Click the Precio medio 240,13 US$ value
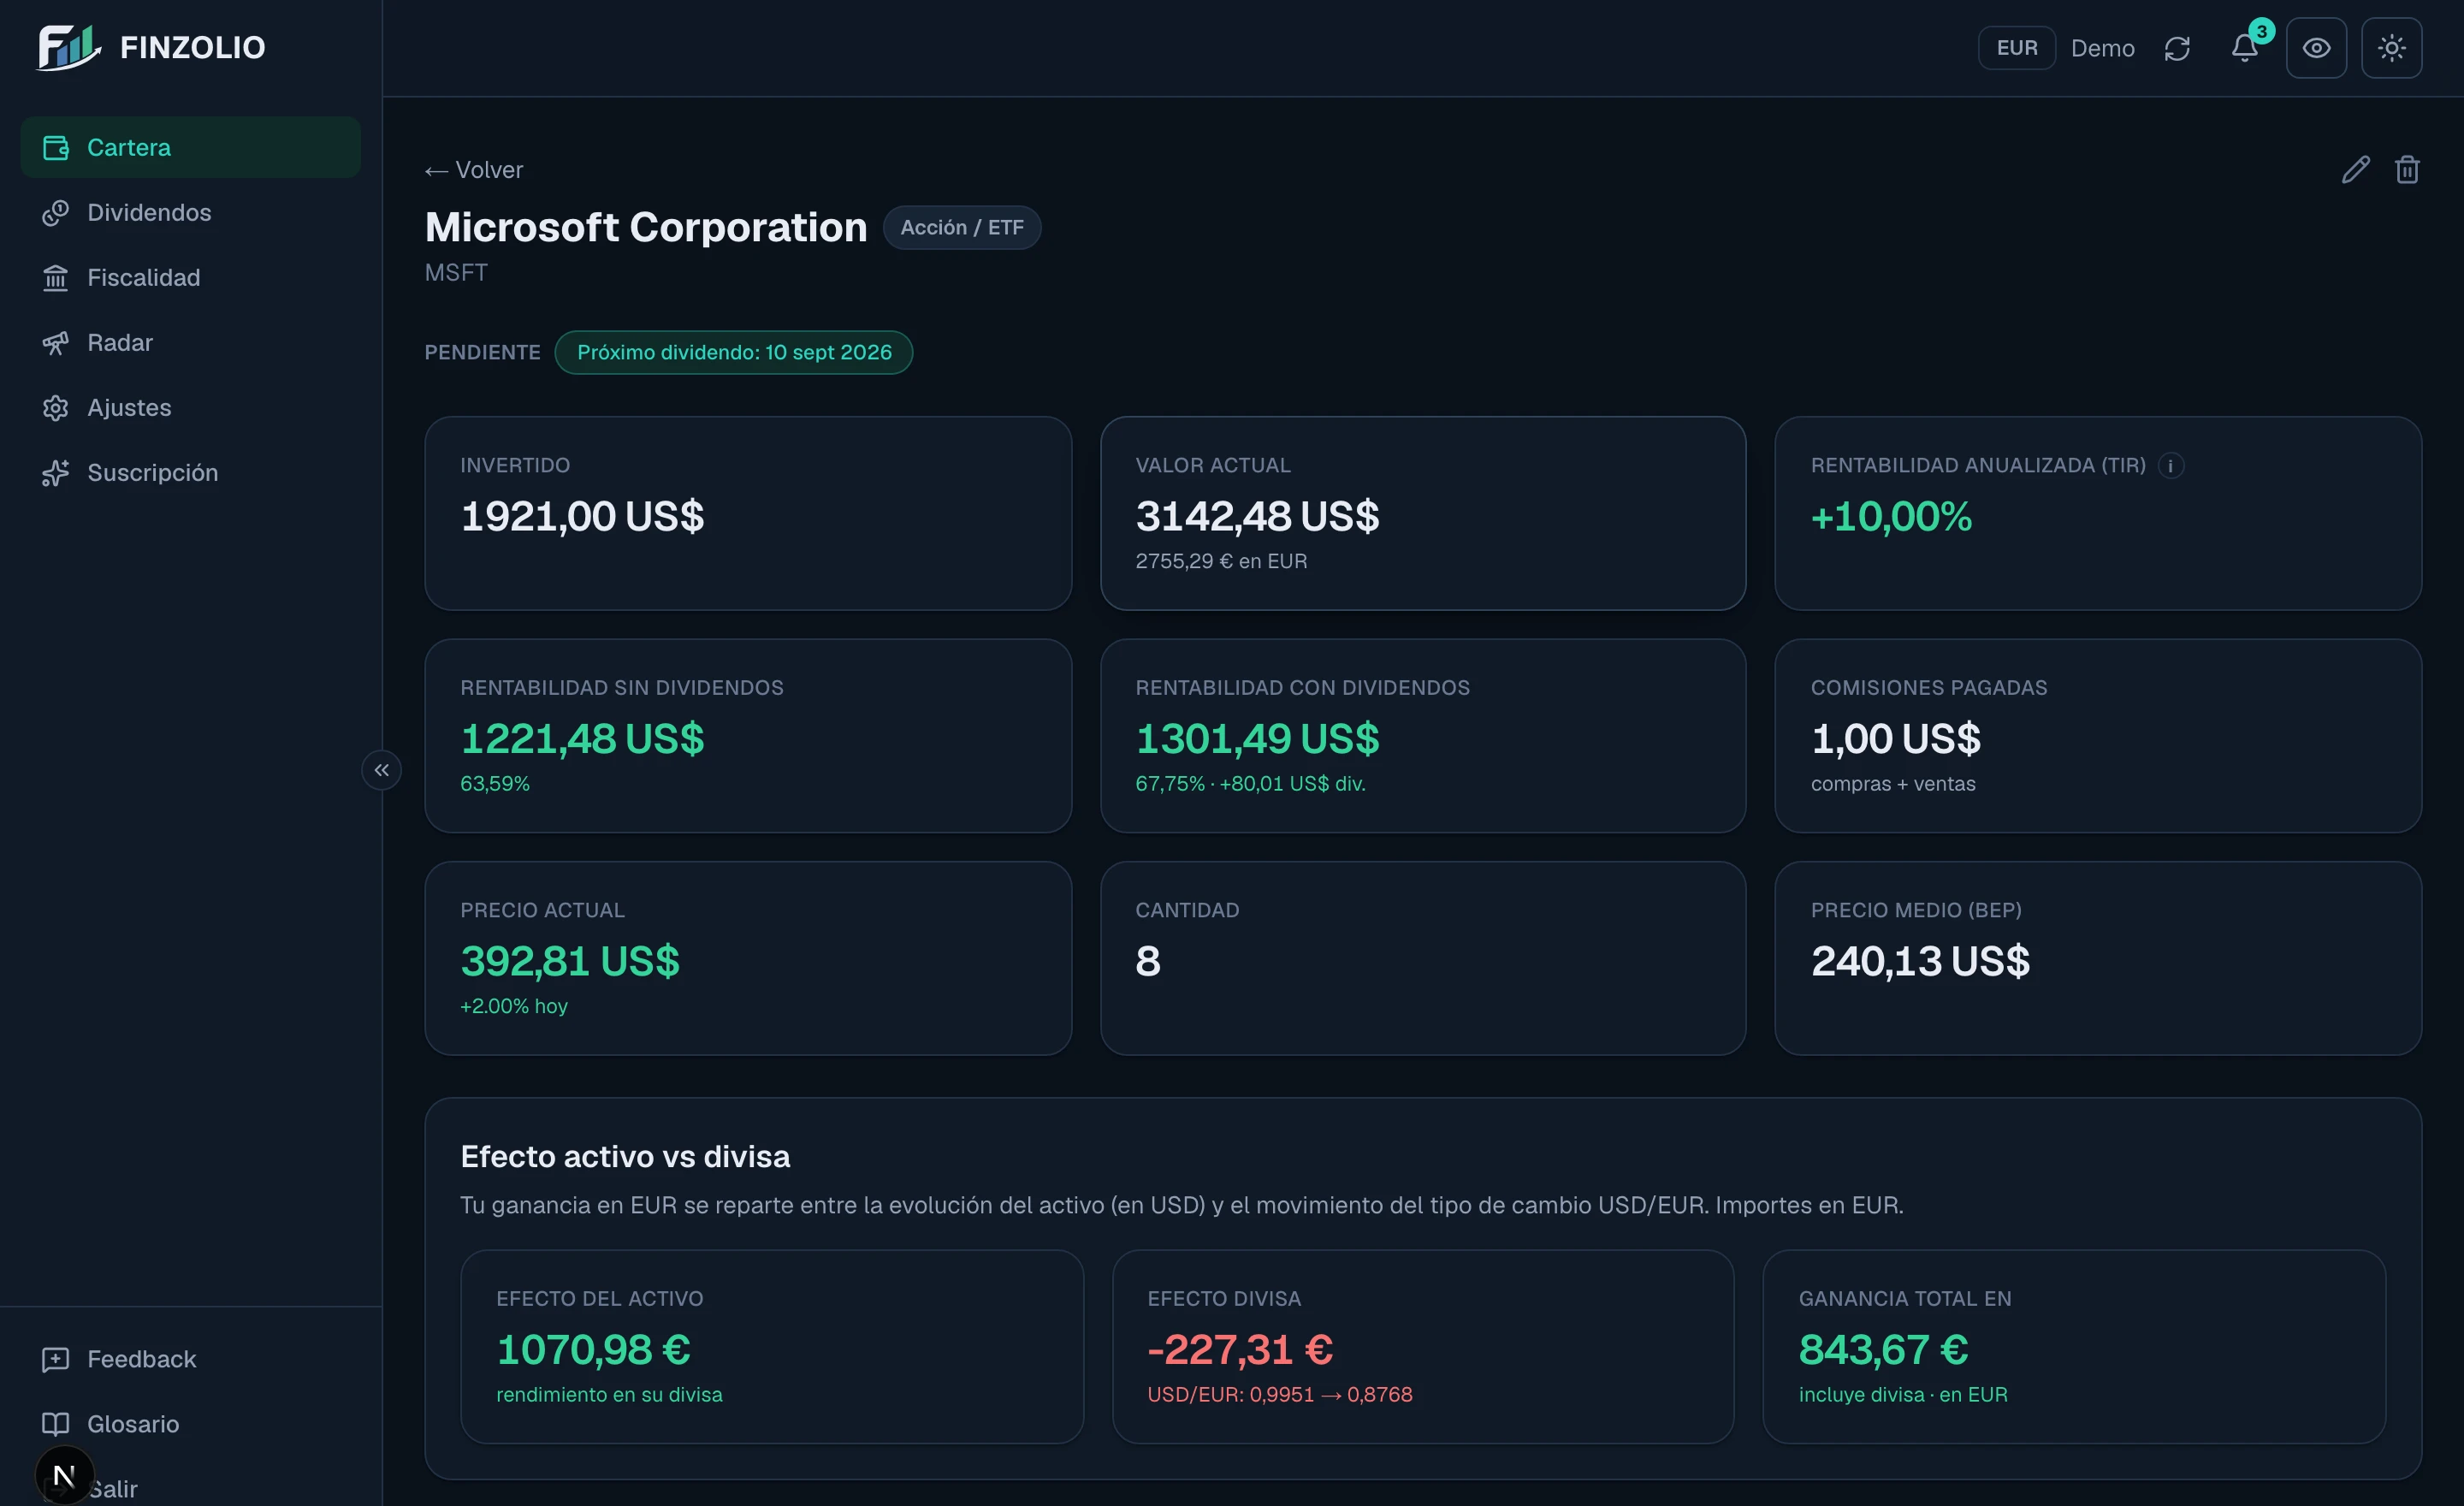The height and width of the screenshot is (1506, 2464). (1920, 961)
